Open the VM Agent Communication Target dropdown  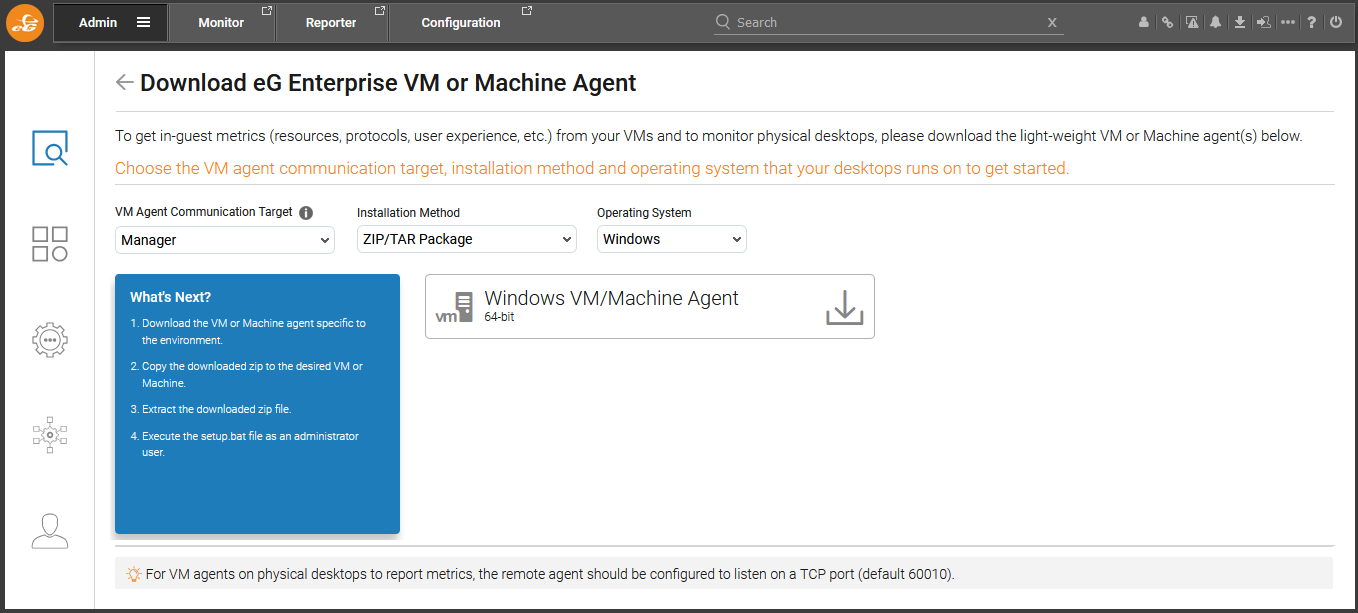225,239
